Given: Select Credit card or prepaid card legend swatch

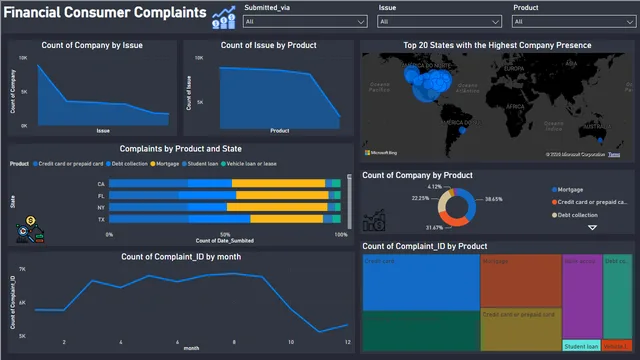Looking at the screenshot, I should [x=36, y=164].
